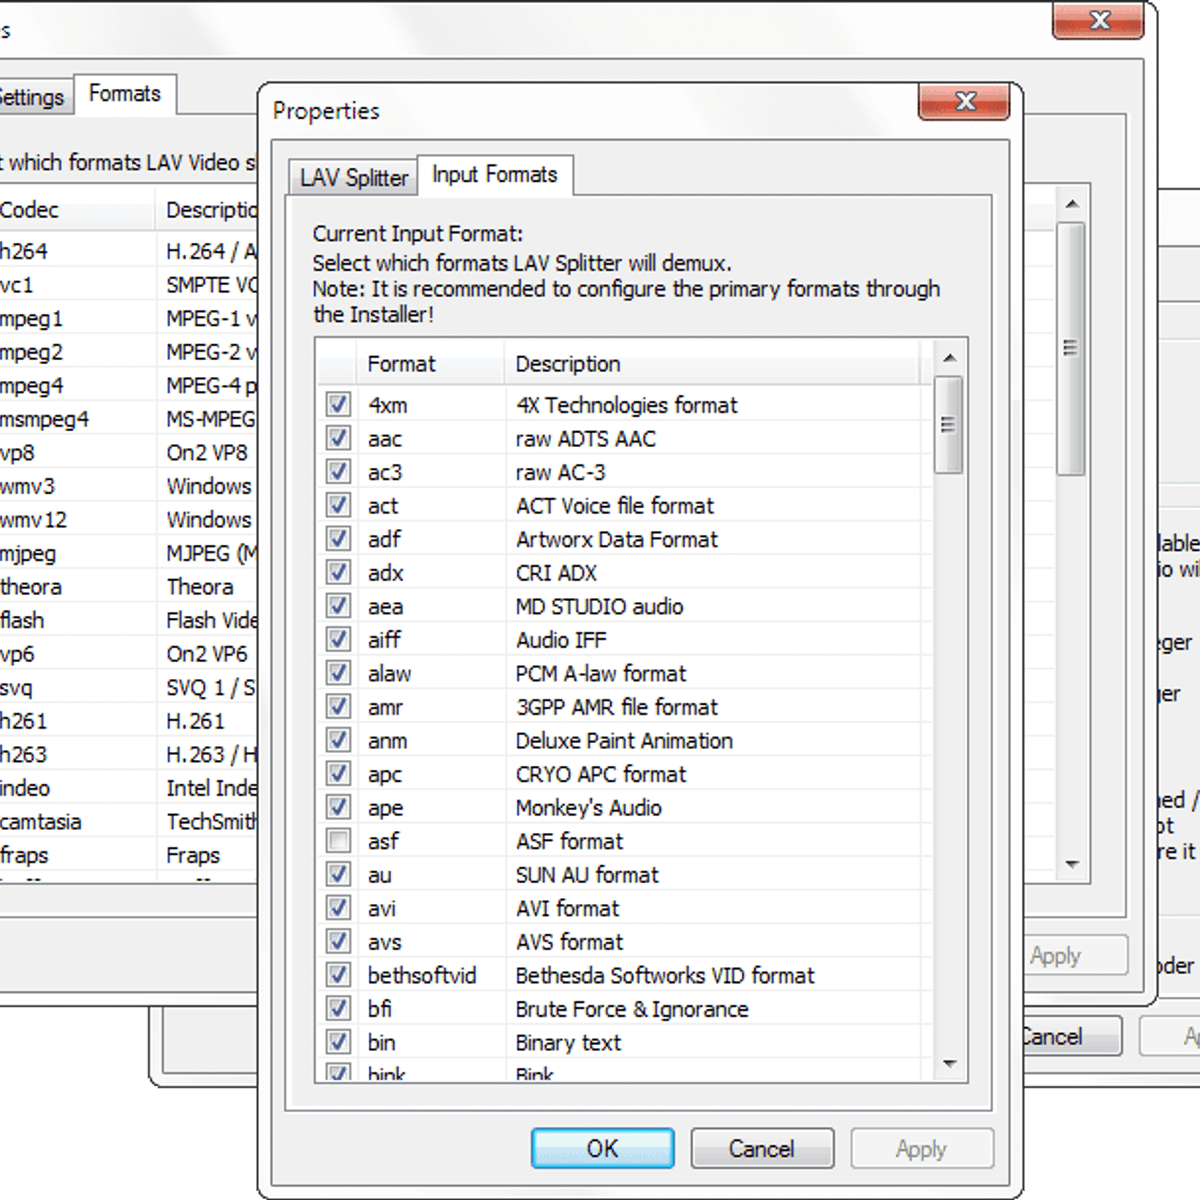Select 'theora' codec in background list
The width and height of the screenshot is (1200, 1200).
[31, 587]
